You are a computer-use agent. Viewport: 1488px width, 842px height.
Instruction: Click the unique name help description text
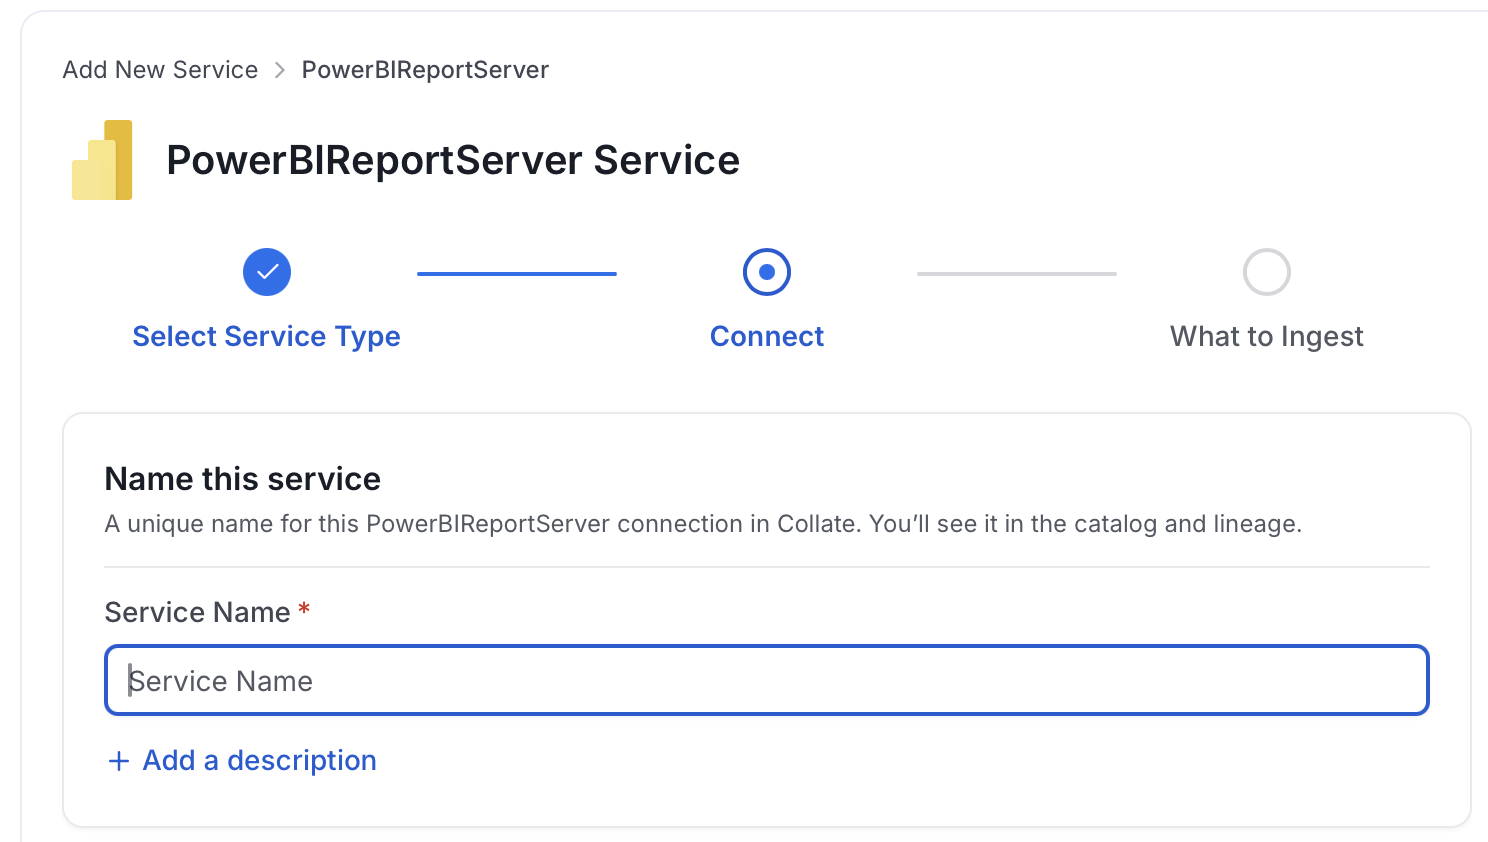(703, 524)
